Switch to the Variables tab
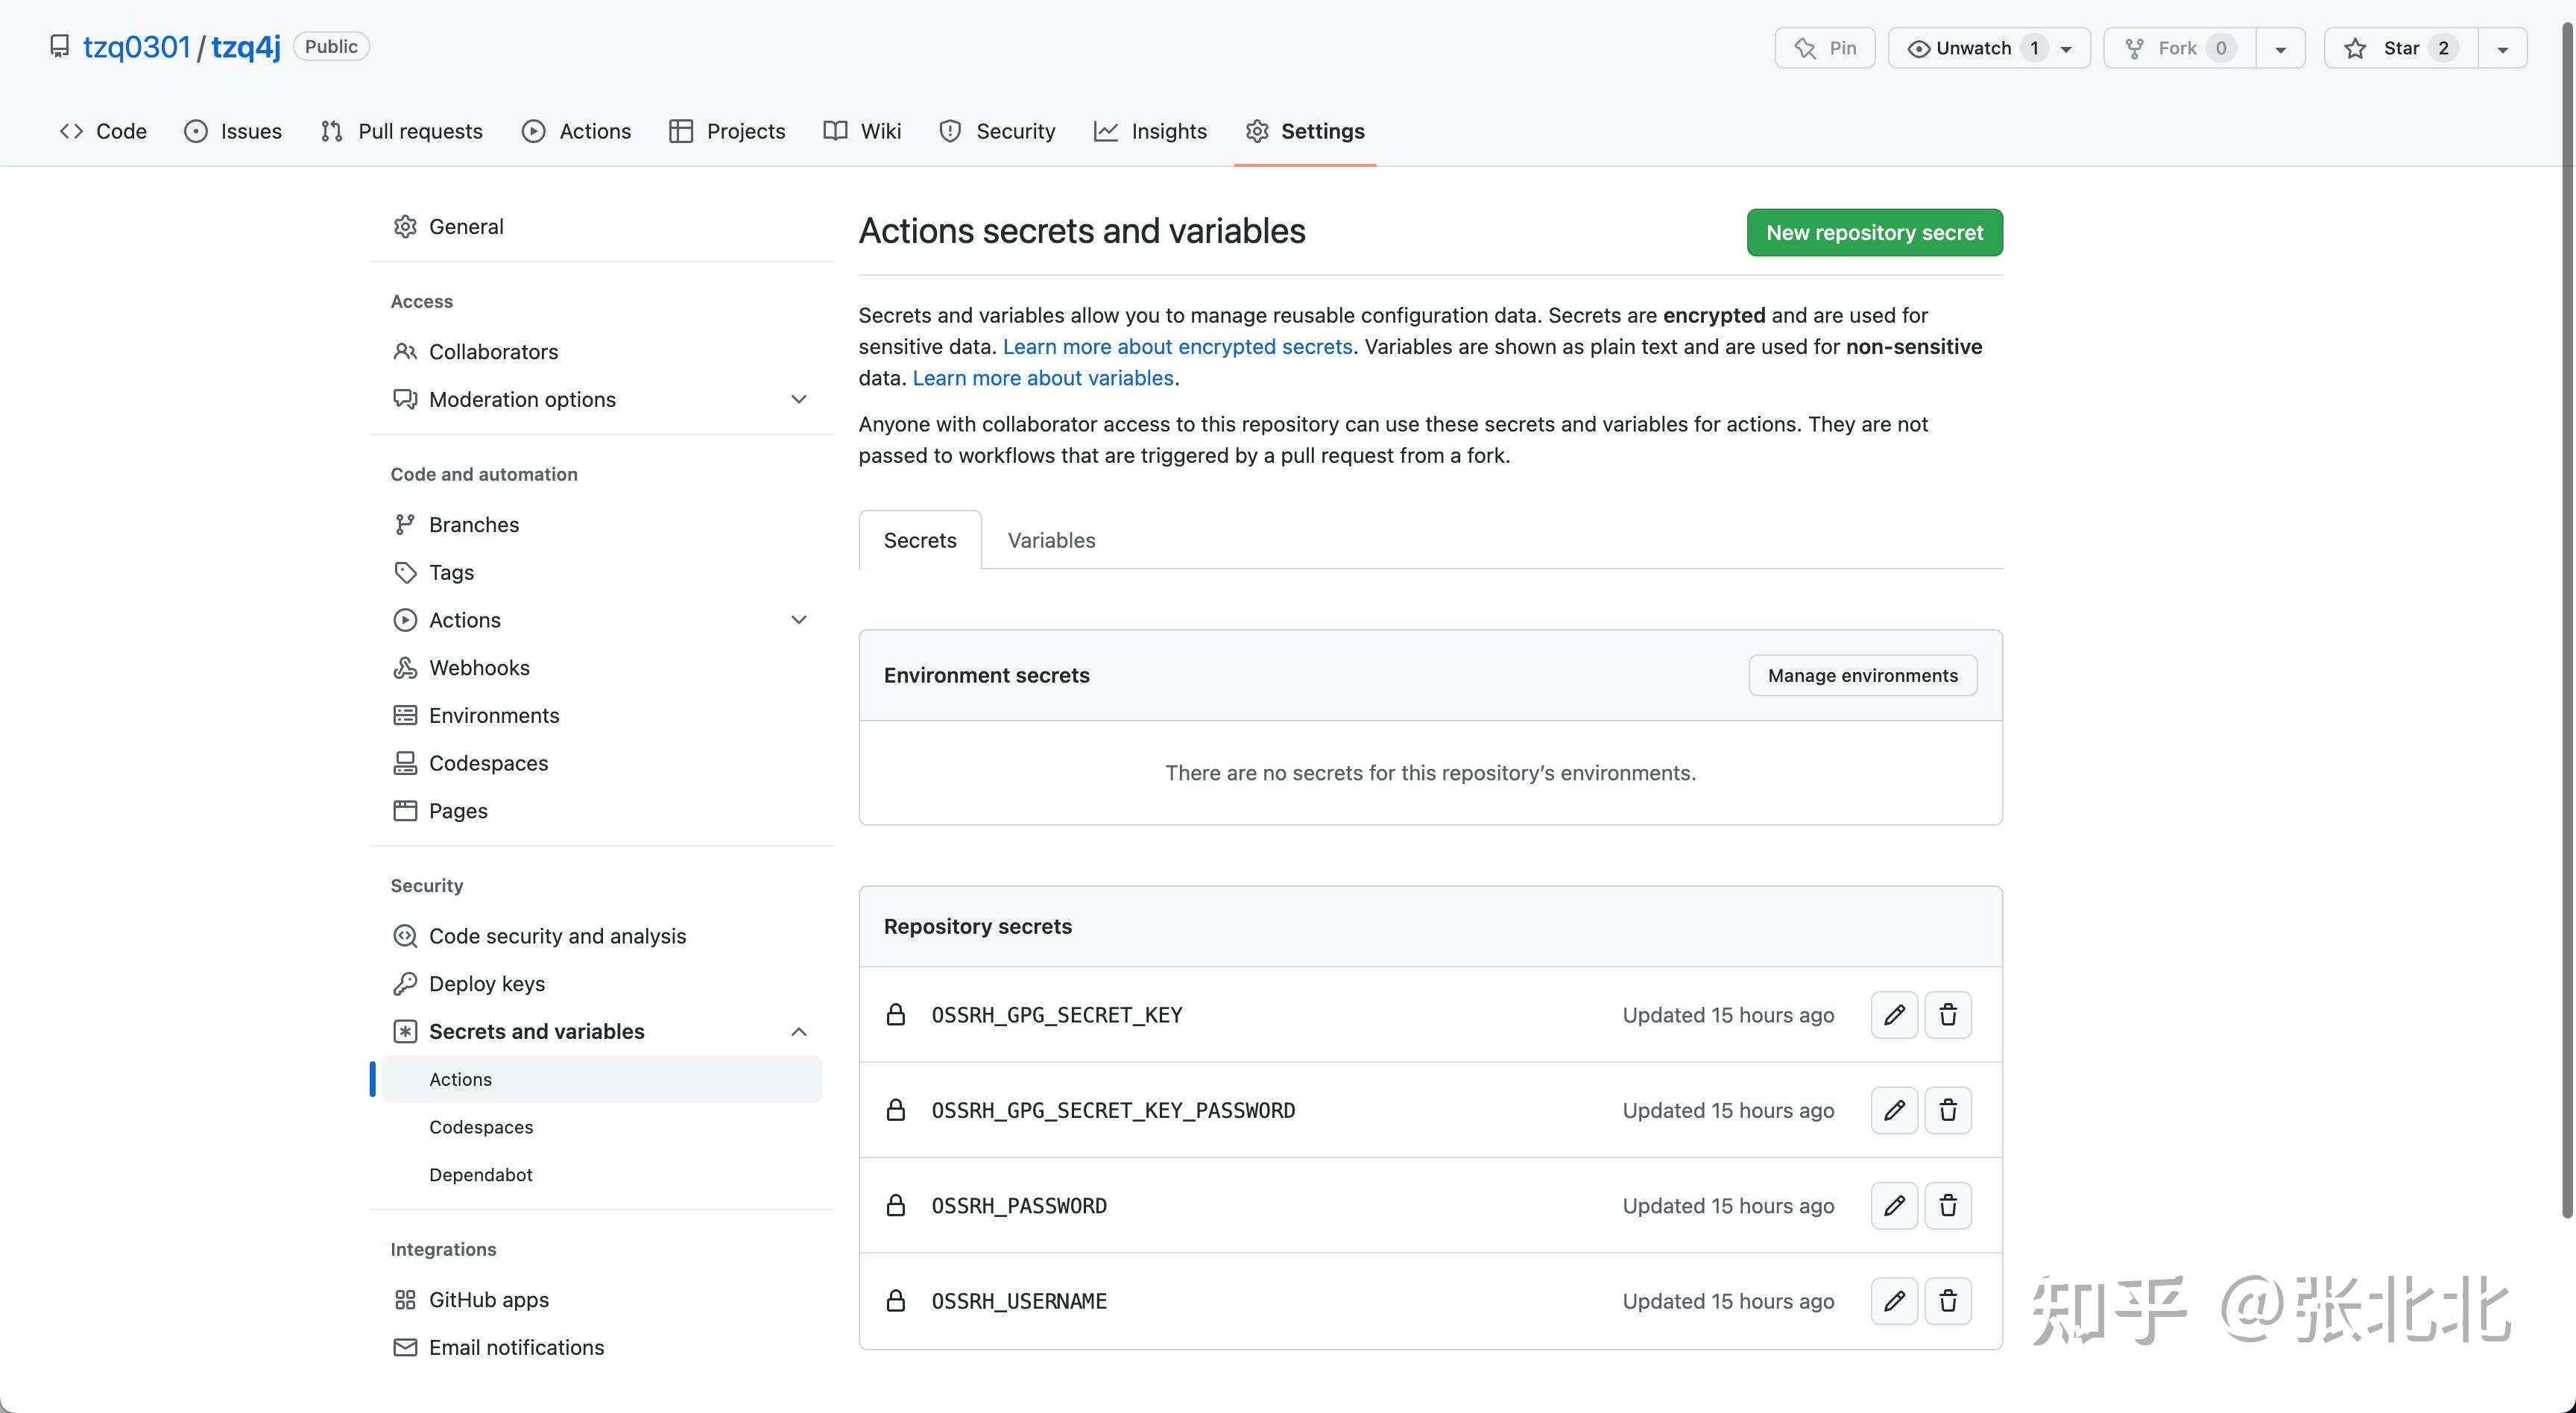Image resolution: width=2576 pixels, height=1413 pixels. 1051,540
